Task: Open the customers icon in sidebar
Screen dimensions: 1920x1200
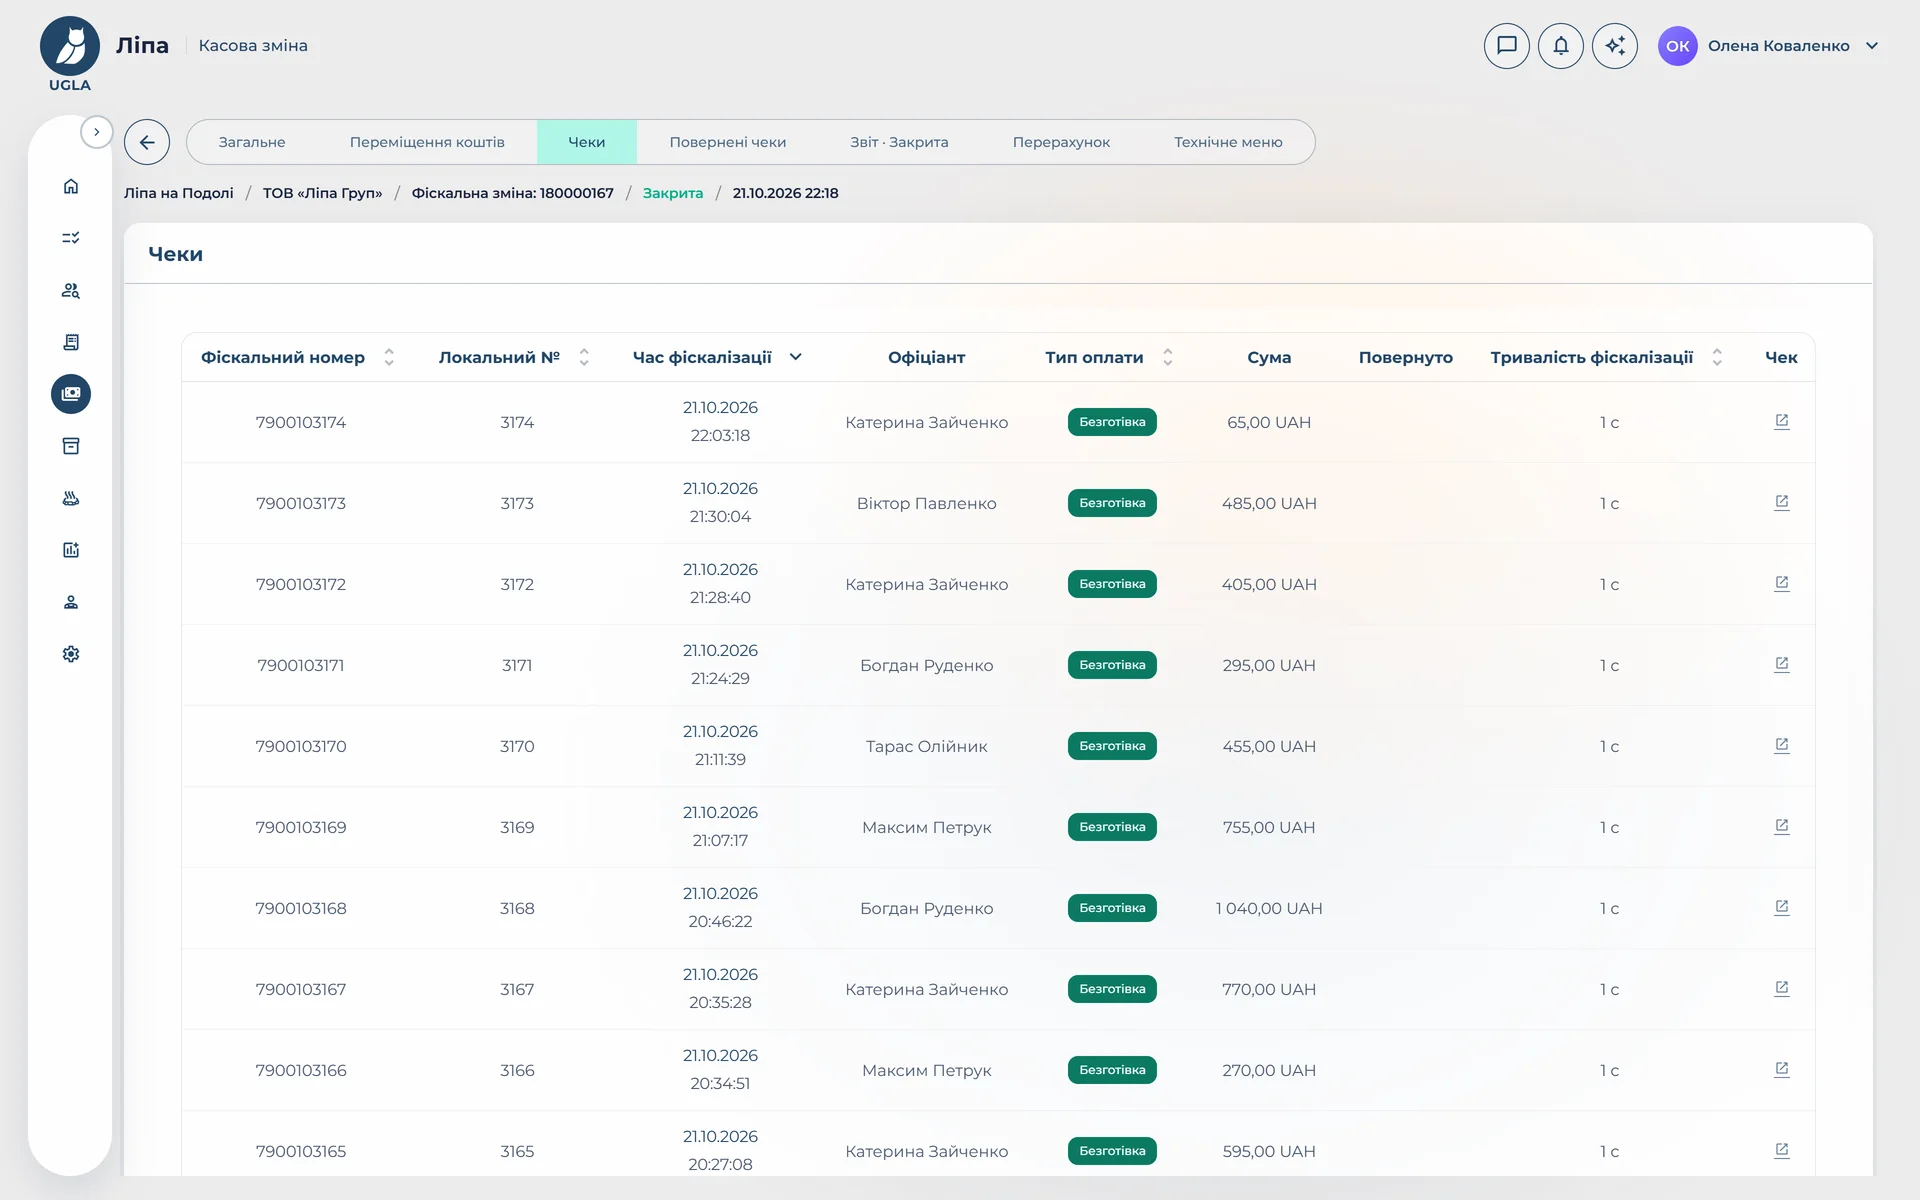Action: tap(71, 290)
